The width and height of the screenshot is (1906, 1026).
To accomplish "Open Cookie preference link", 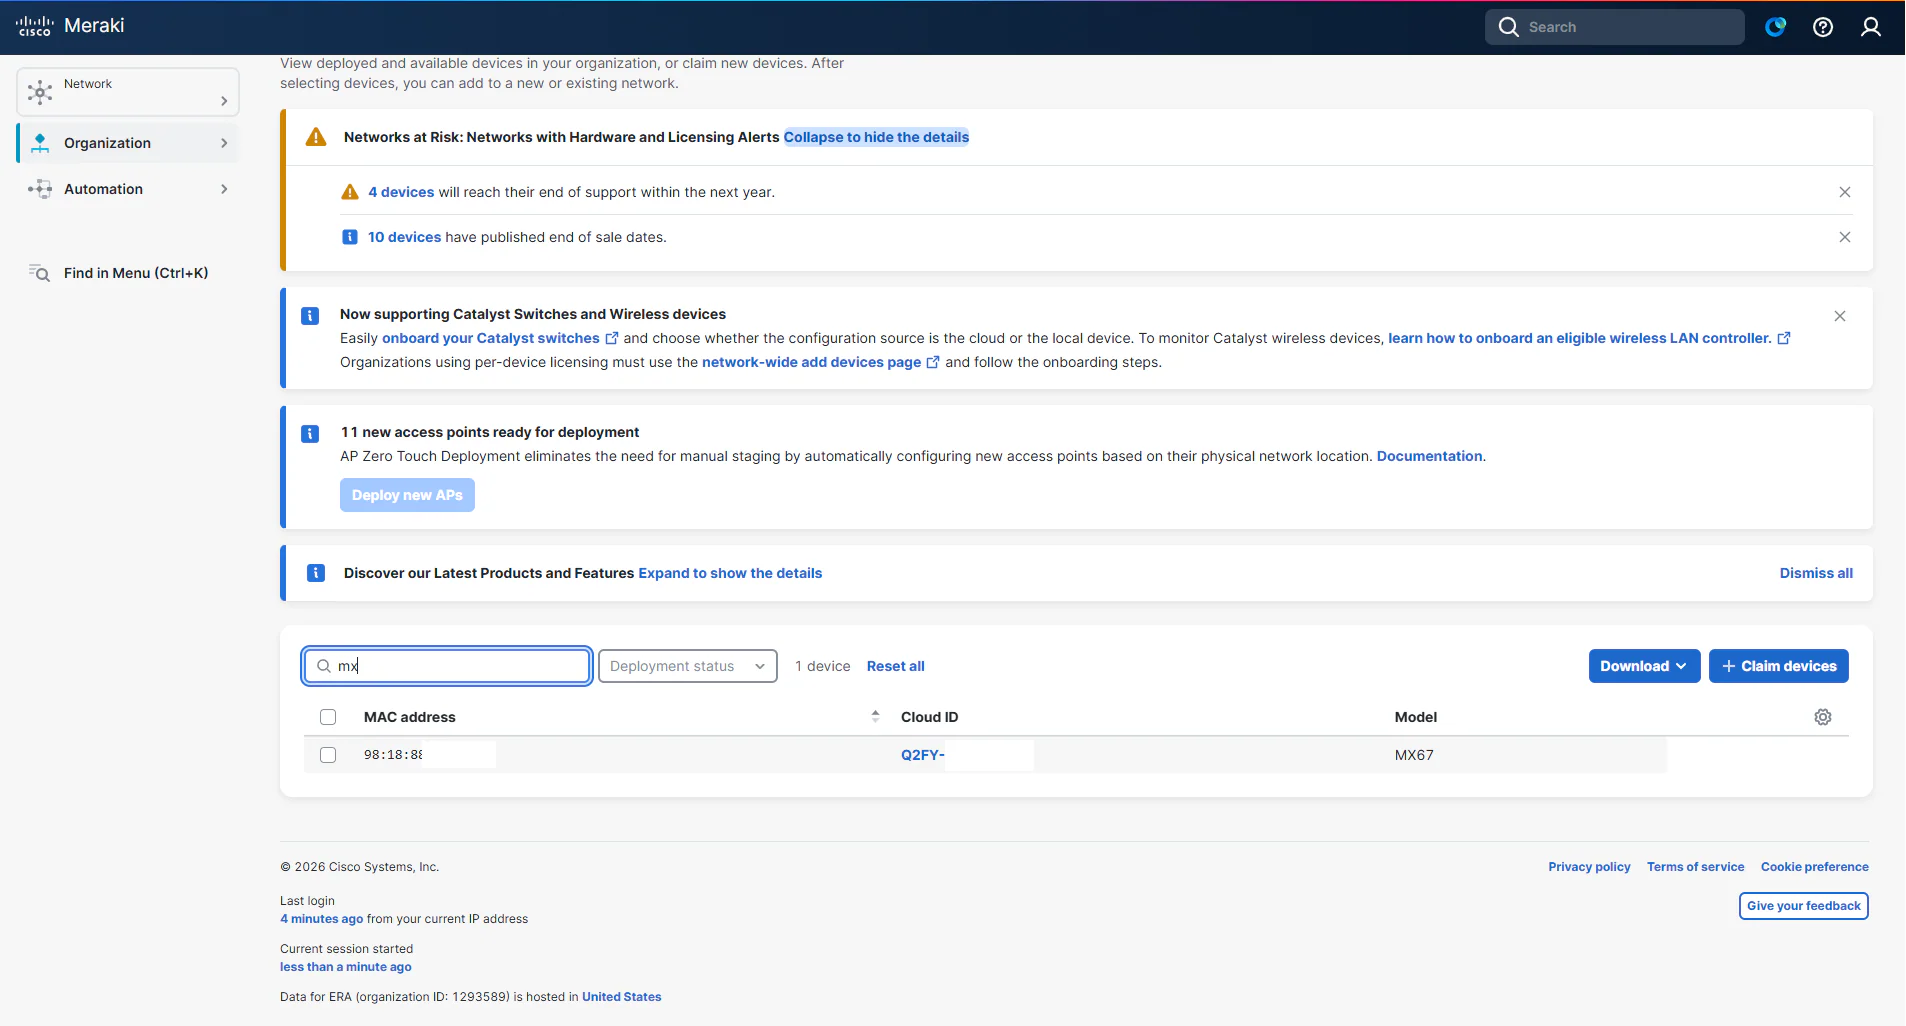I will coord(1815,867).
